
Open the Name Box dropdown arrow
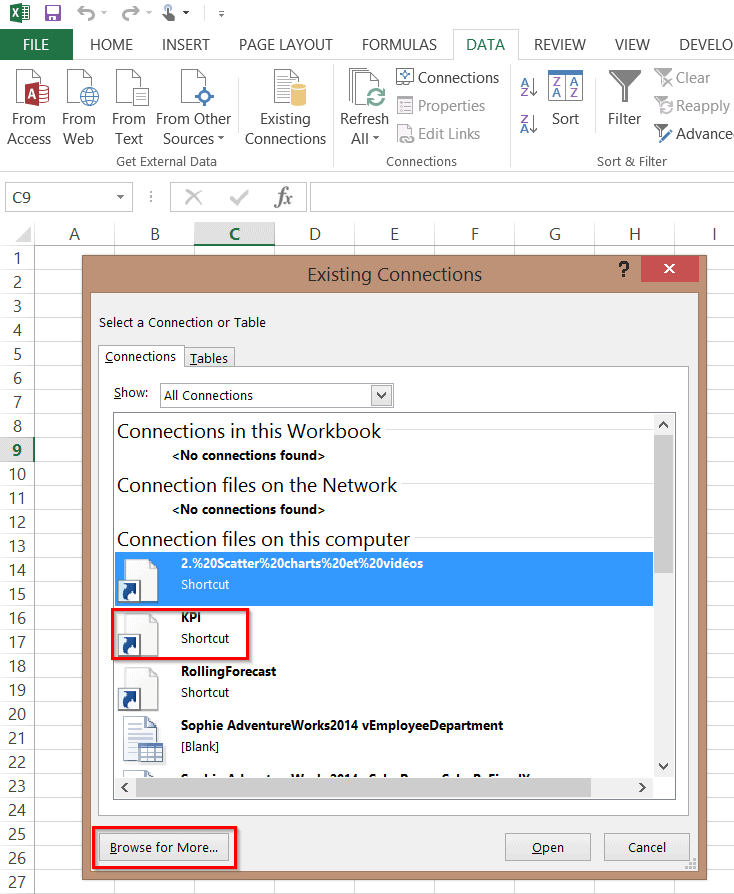tap(121, 198)
